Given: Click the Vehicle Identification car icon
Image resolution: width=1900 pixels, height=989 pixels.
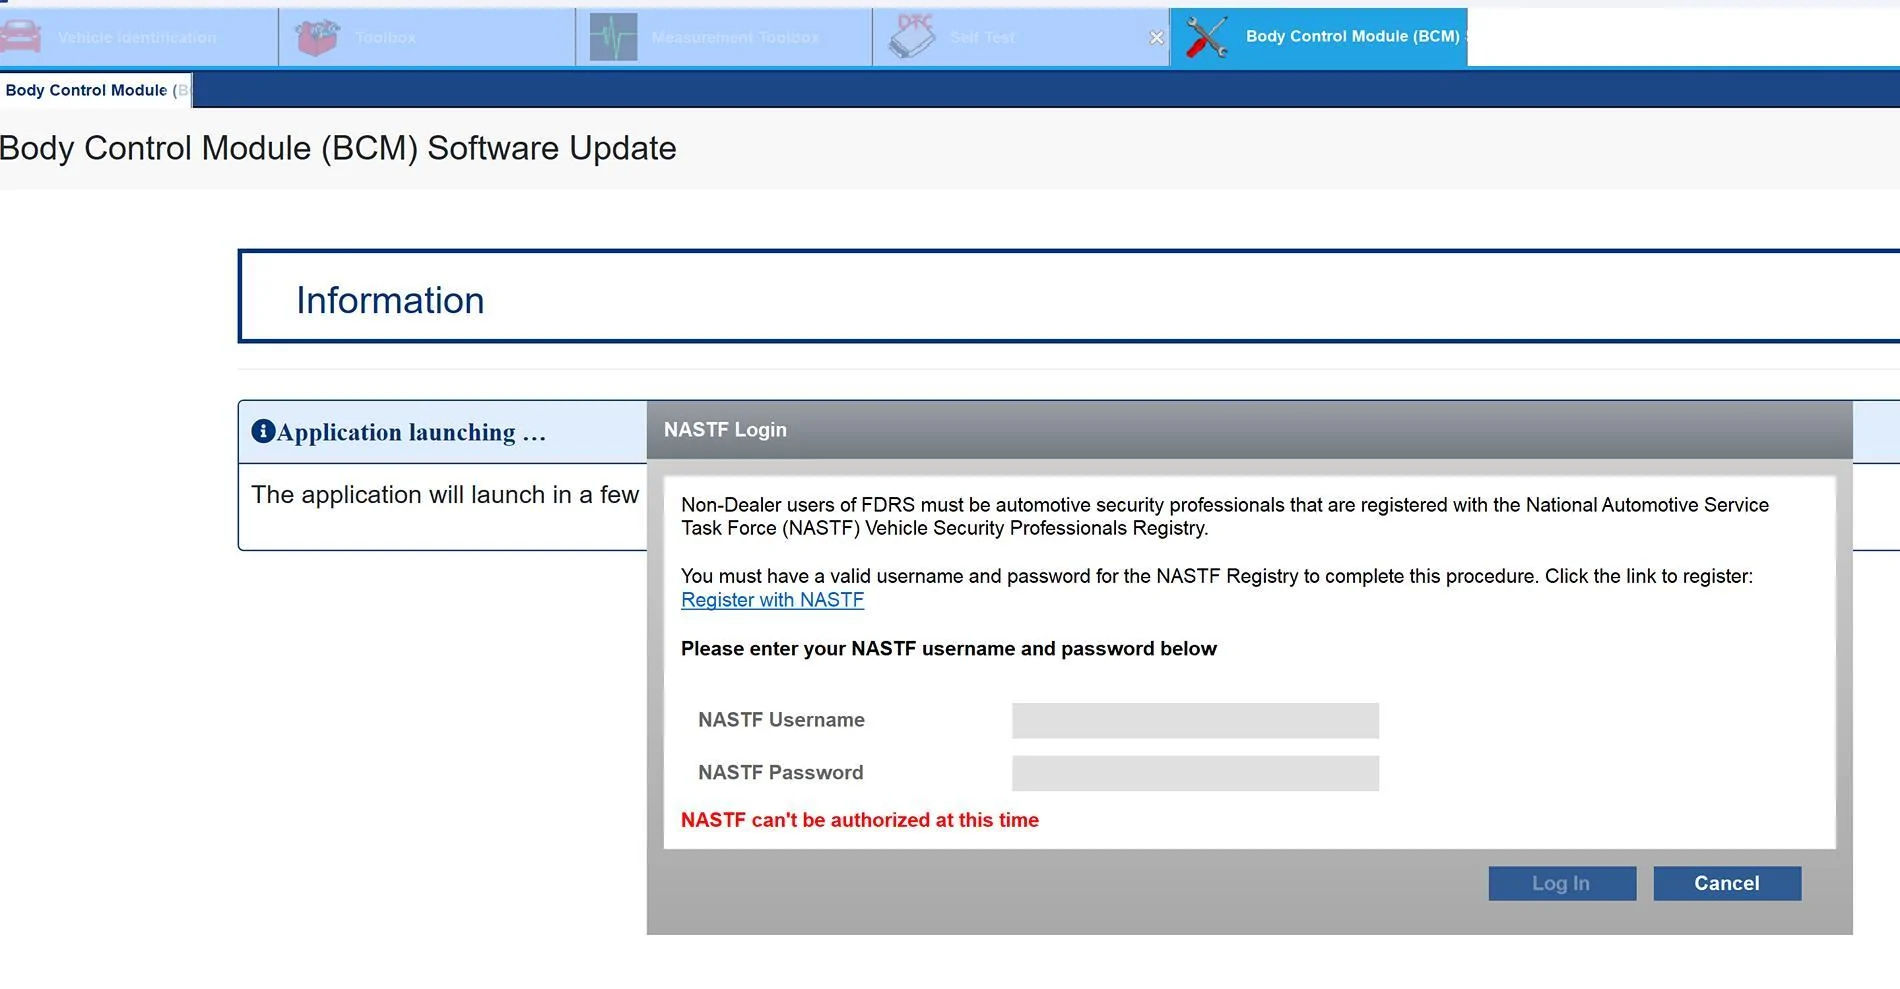Looking at the screenshot, I should coord(20,37).
